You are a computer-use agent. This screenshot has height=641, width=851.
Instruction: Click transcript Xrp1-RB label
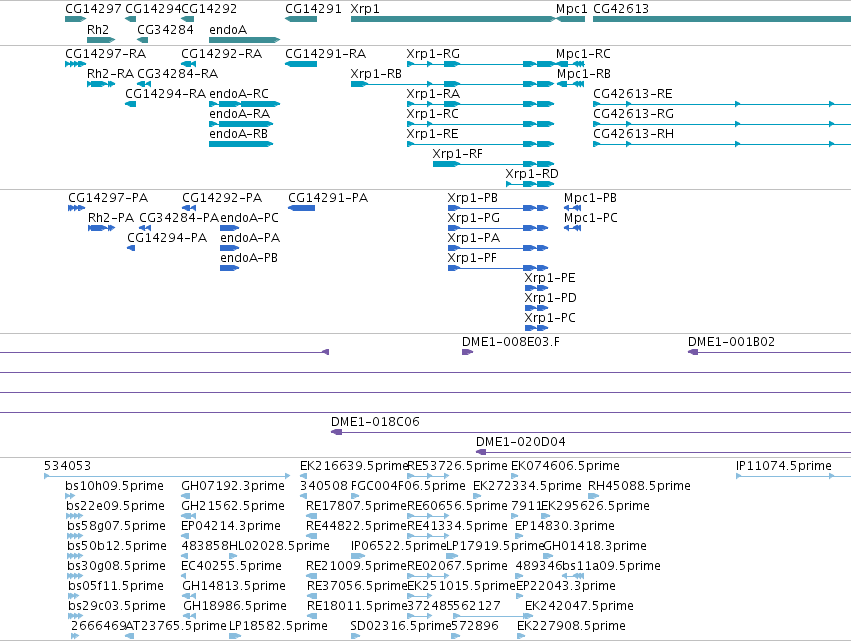(x=376, y=74)
